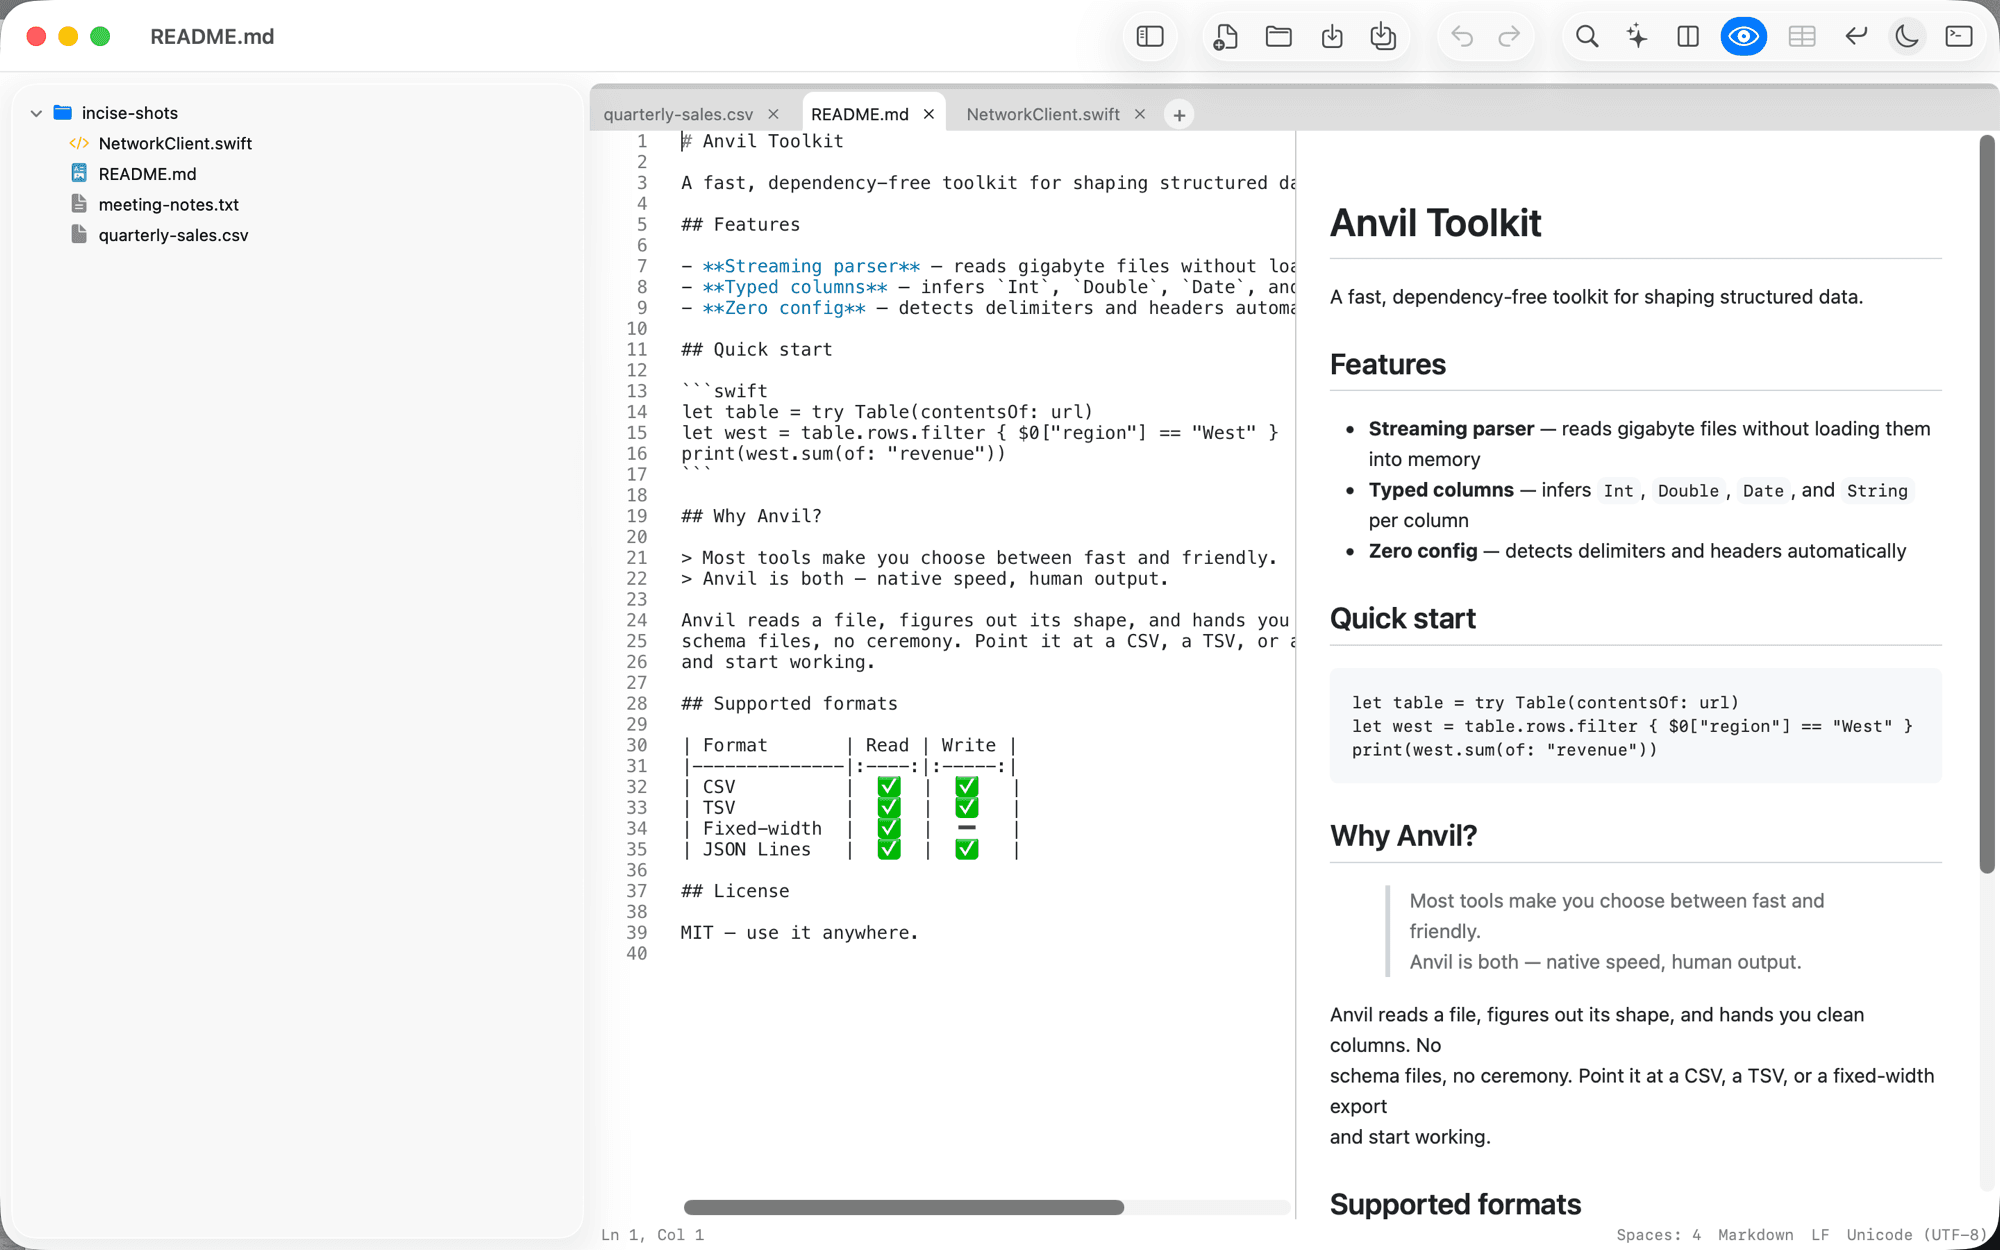Create a new file with toolbar icon
The width and height of the screenshot is (2000, 1250).
[x=1225, y=37]
